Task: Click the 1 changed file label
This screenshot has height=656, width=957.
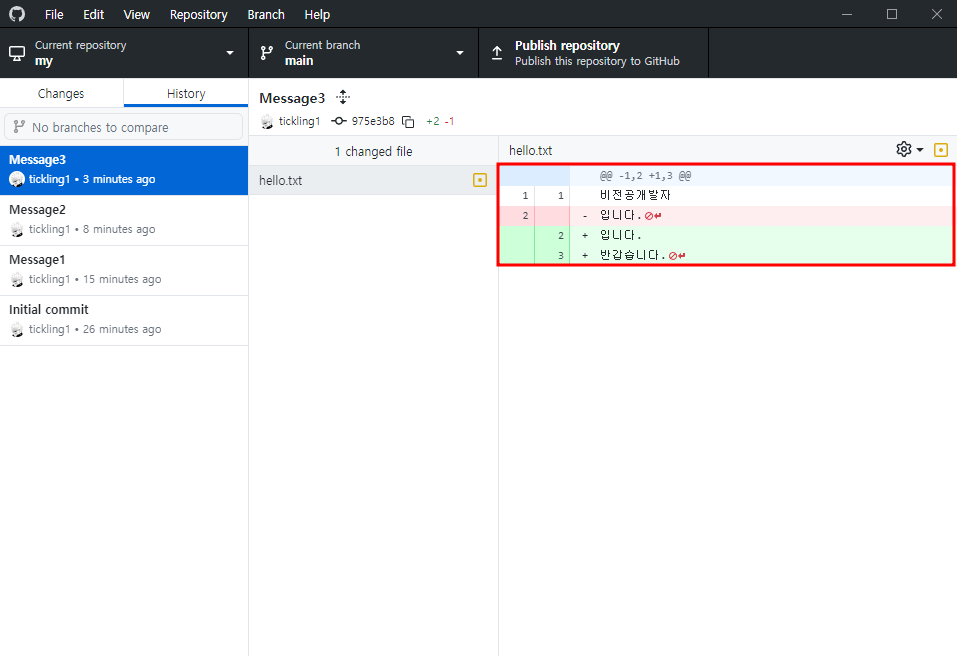Action: tap(373, 151)
